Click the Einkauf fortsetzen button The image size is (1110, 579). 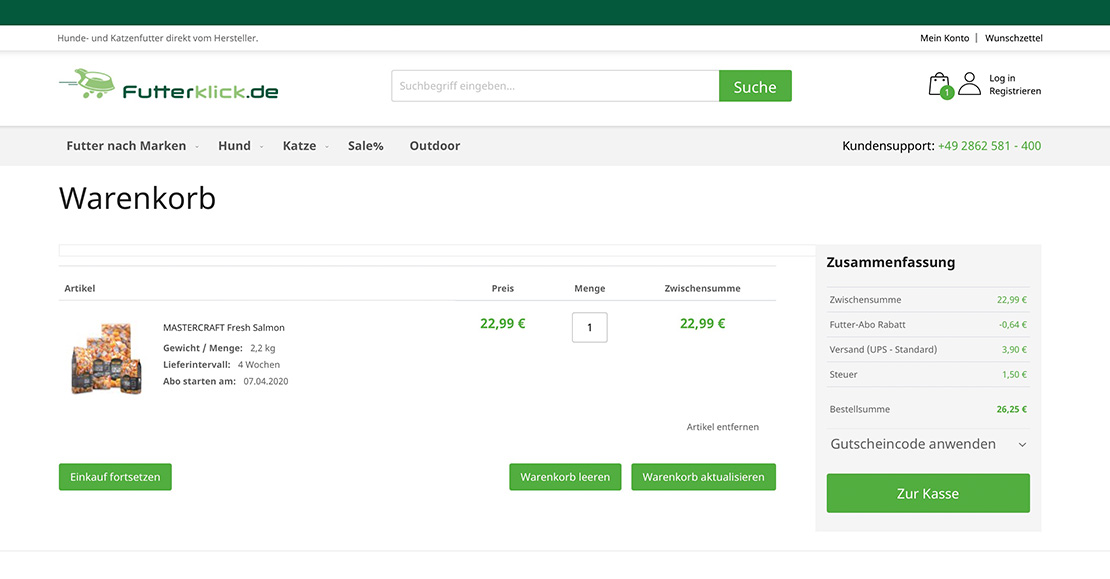click(x=115, y=477)
